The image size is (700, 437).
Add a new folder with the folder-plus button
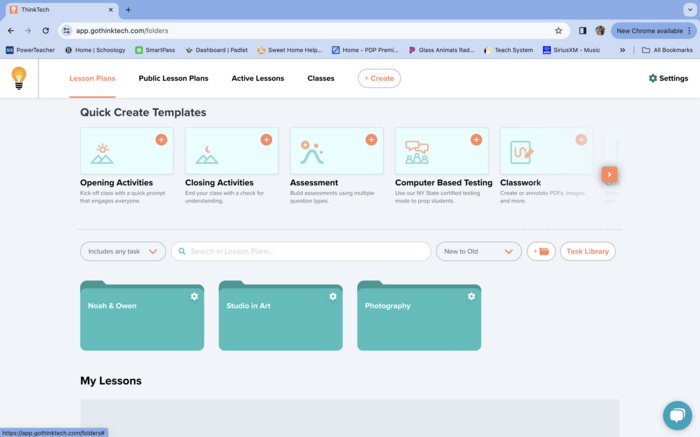coord(541,251)
